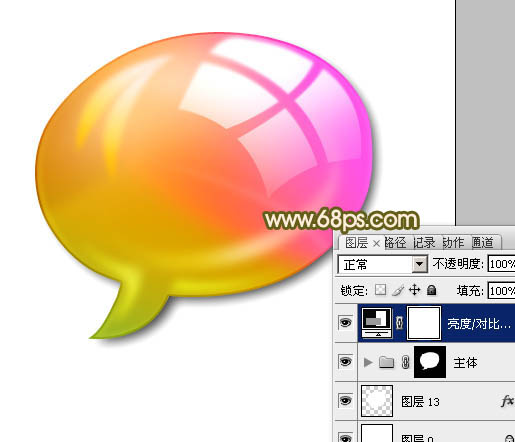The image size is (515, 442).
Task: Click the 不透明度 opacity input field
Action: click(501, 264)
